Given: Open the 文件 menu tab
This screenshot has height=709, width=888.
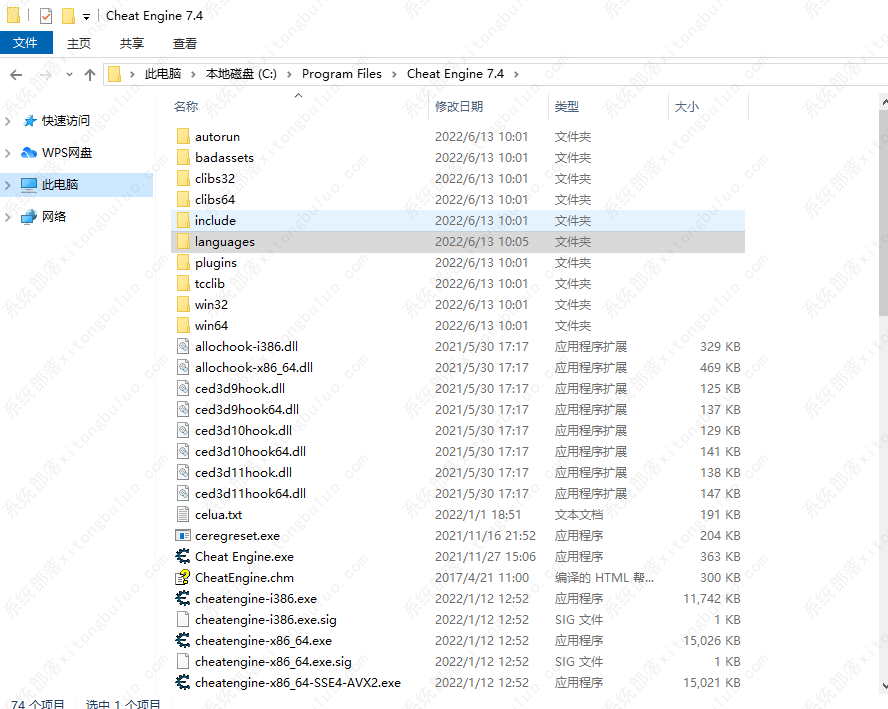Looking at the screenshot, I should (26, 43).
